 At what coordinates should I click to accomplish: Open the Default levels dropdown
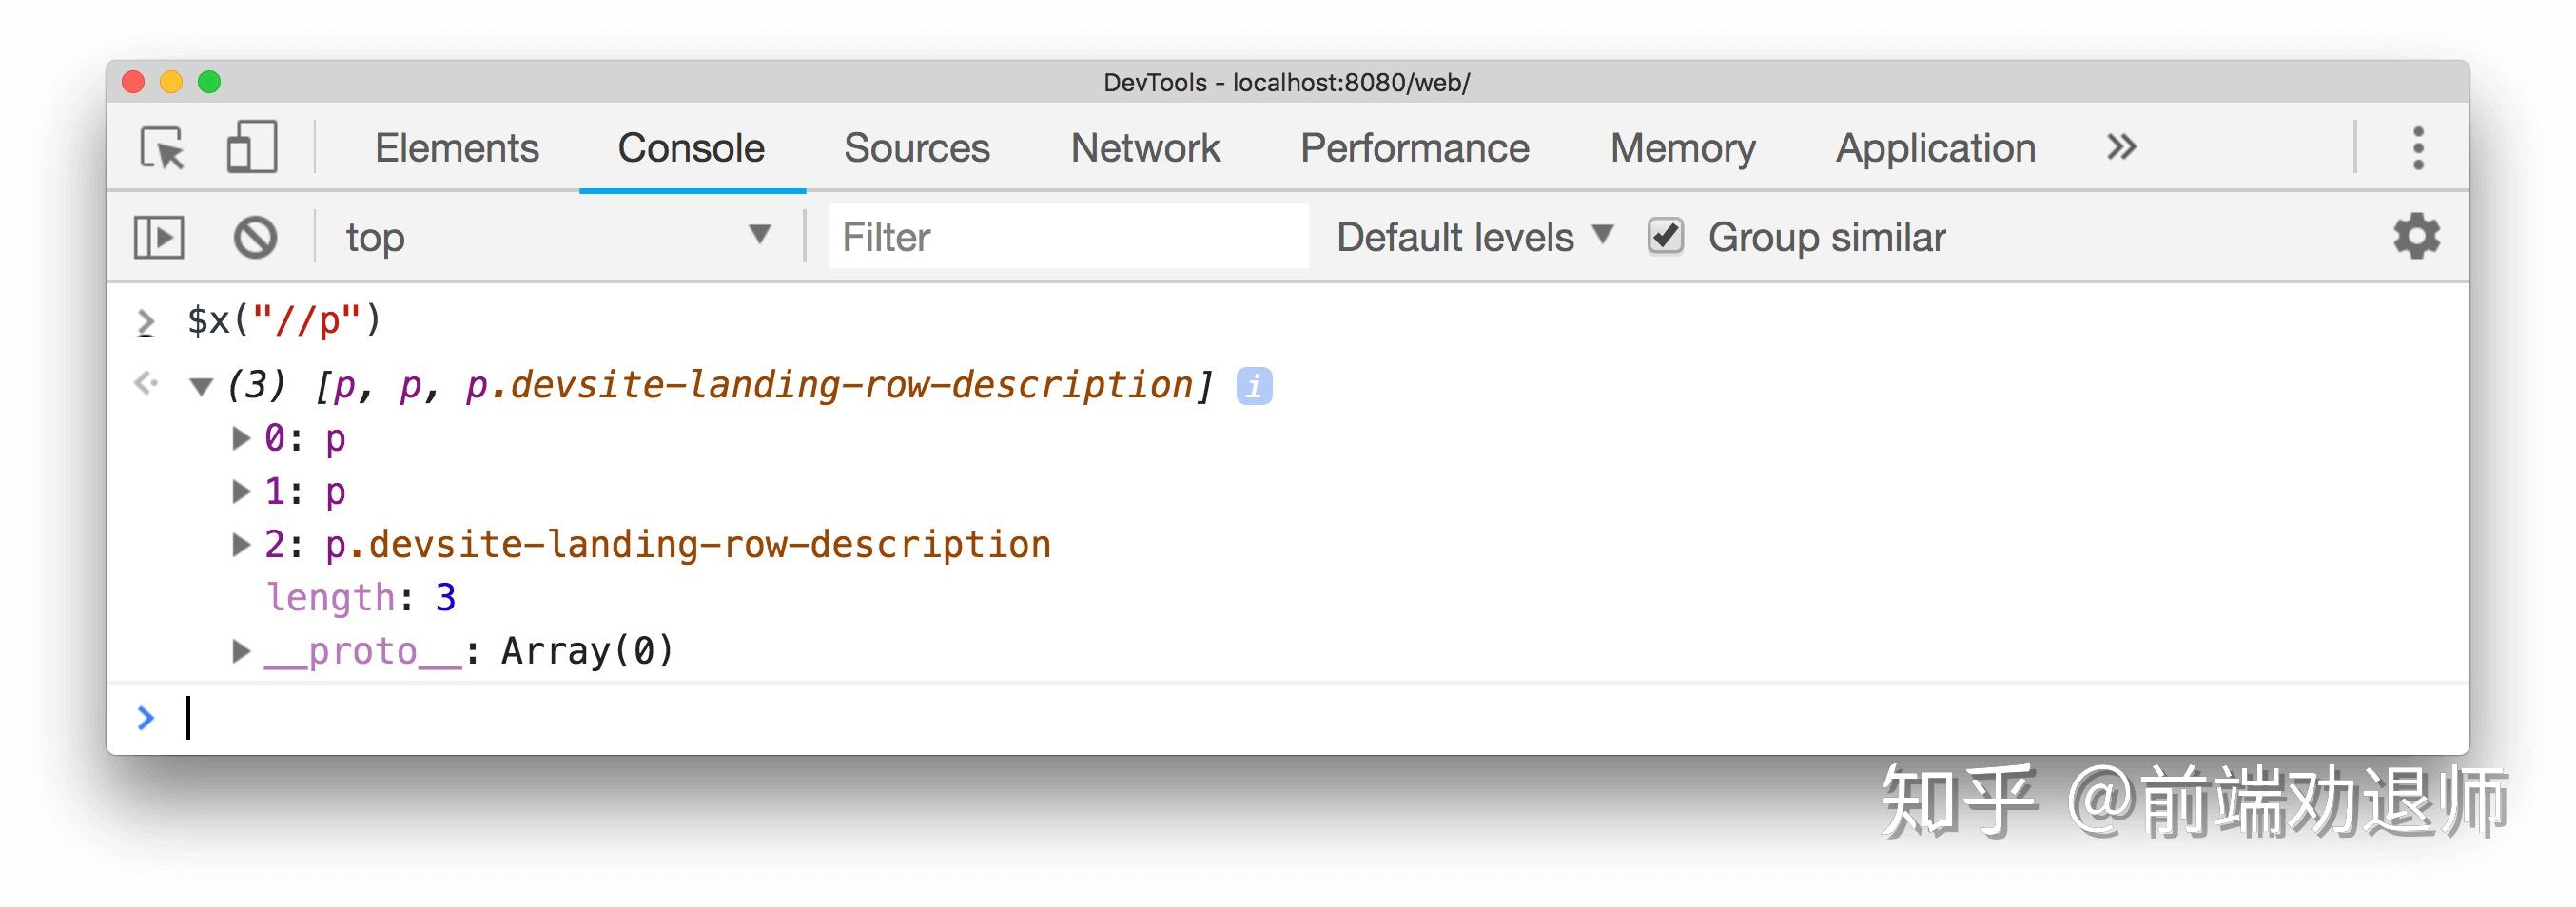[x=1474, y=237]
